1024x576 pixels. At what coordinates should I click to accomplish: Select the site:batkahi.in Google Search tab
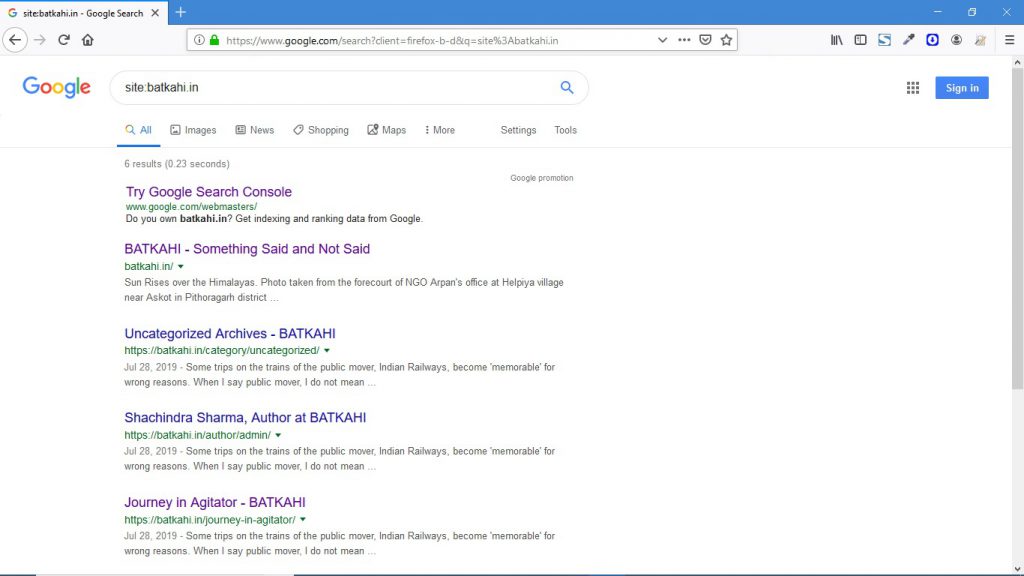tap(84, 13)
